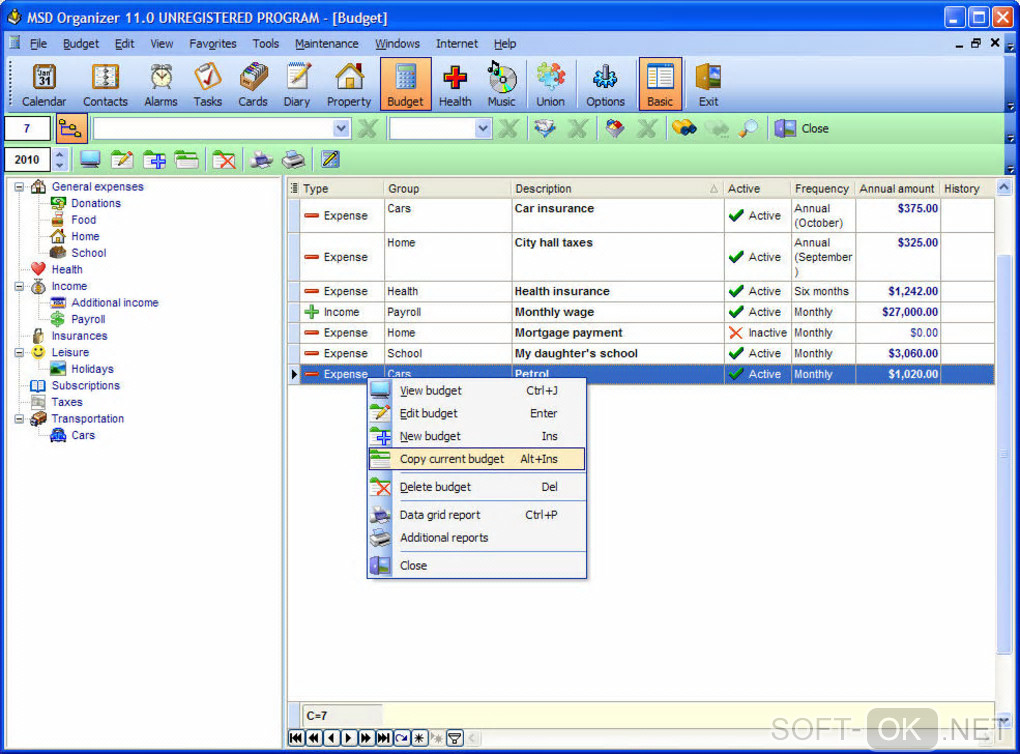Screen dimensions: 1020x754
Task: Sort by the Description column header
Action: (617, 189)
